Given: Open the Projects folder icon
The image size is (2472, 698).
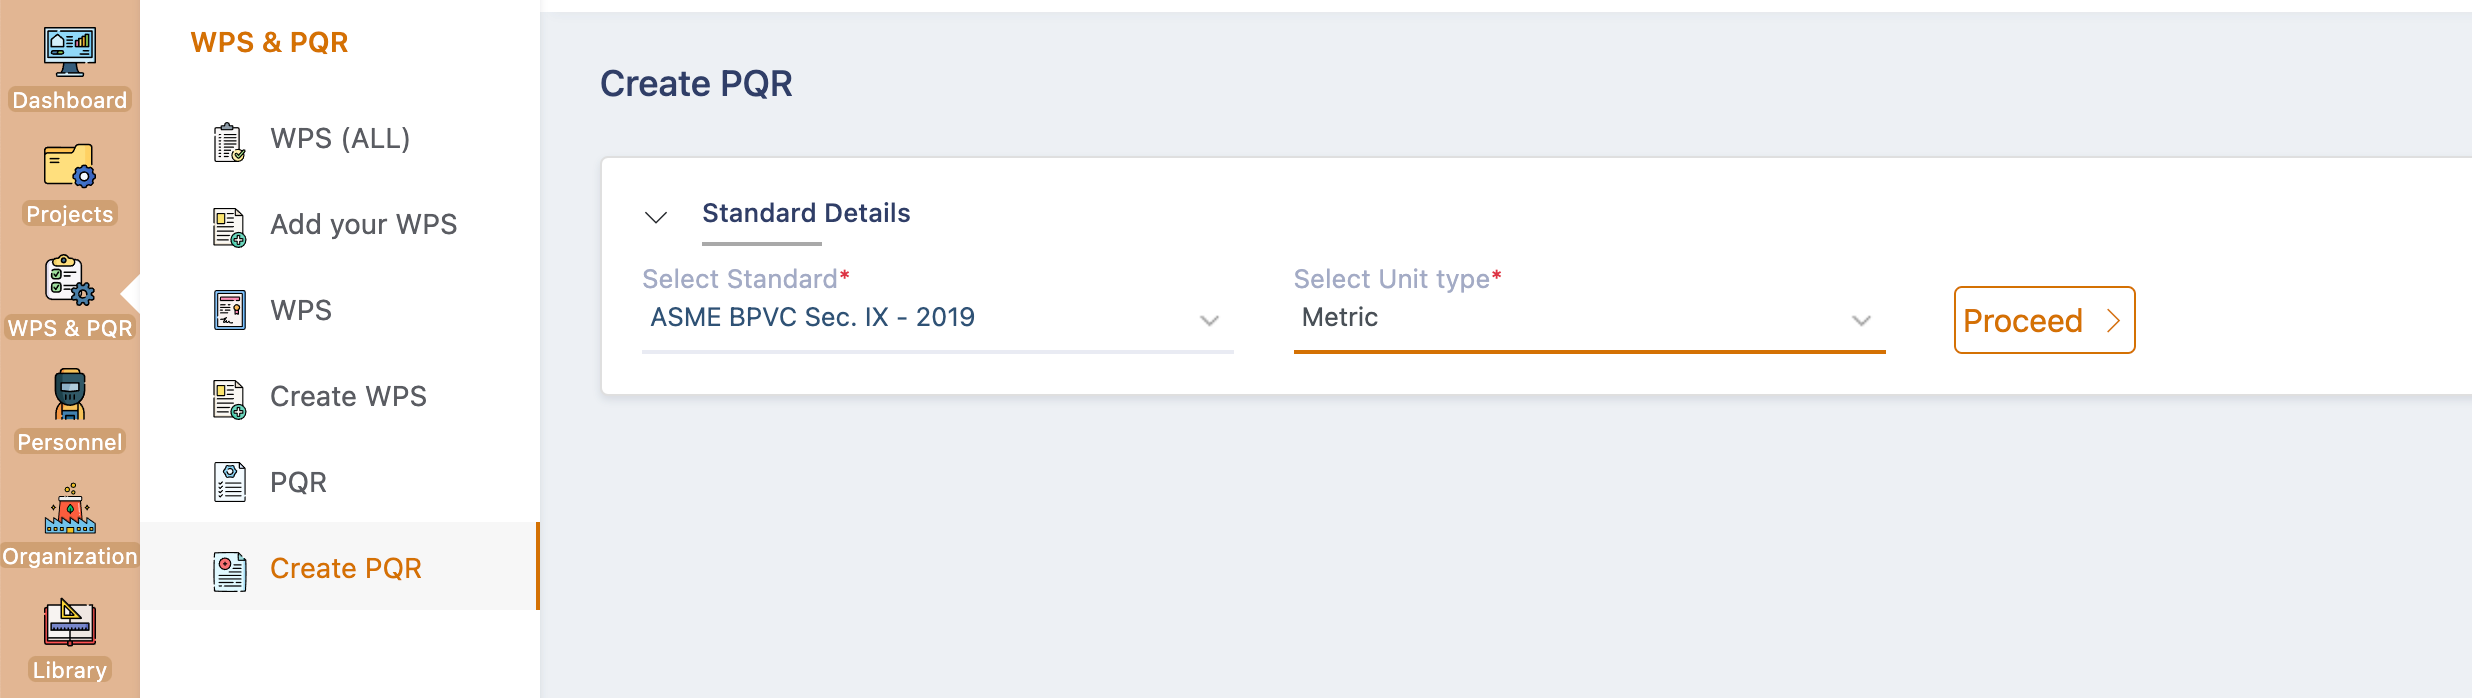Looking at the screenshot, I should click(x=70, y=166).
